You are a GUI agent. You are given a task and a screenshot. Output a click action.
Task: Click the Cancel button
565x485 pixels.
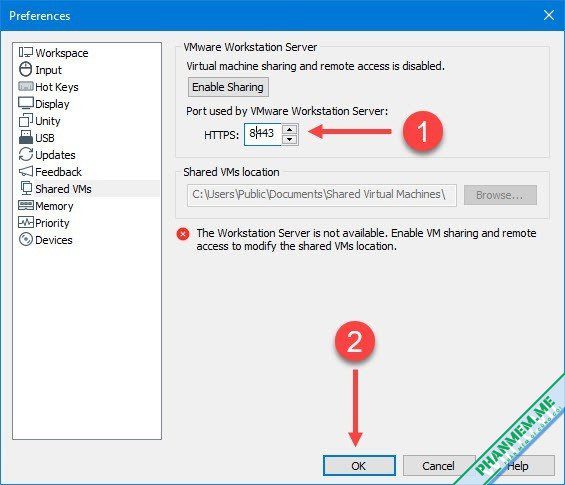[x=438, y=466]
